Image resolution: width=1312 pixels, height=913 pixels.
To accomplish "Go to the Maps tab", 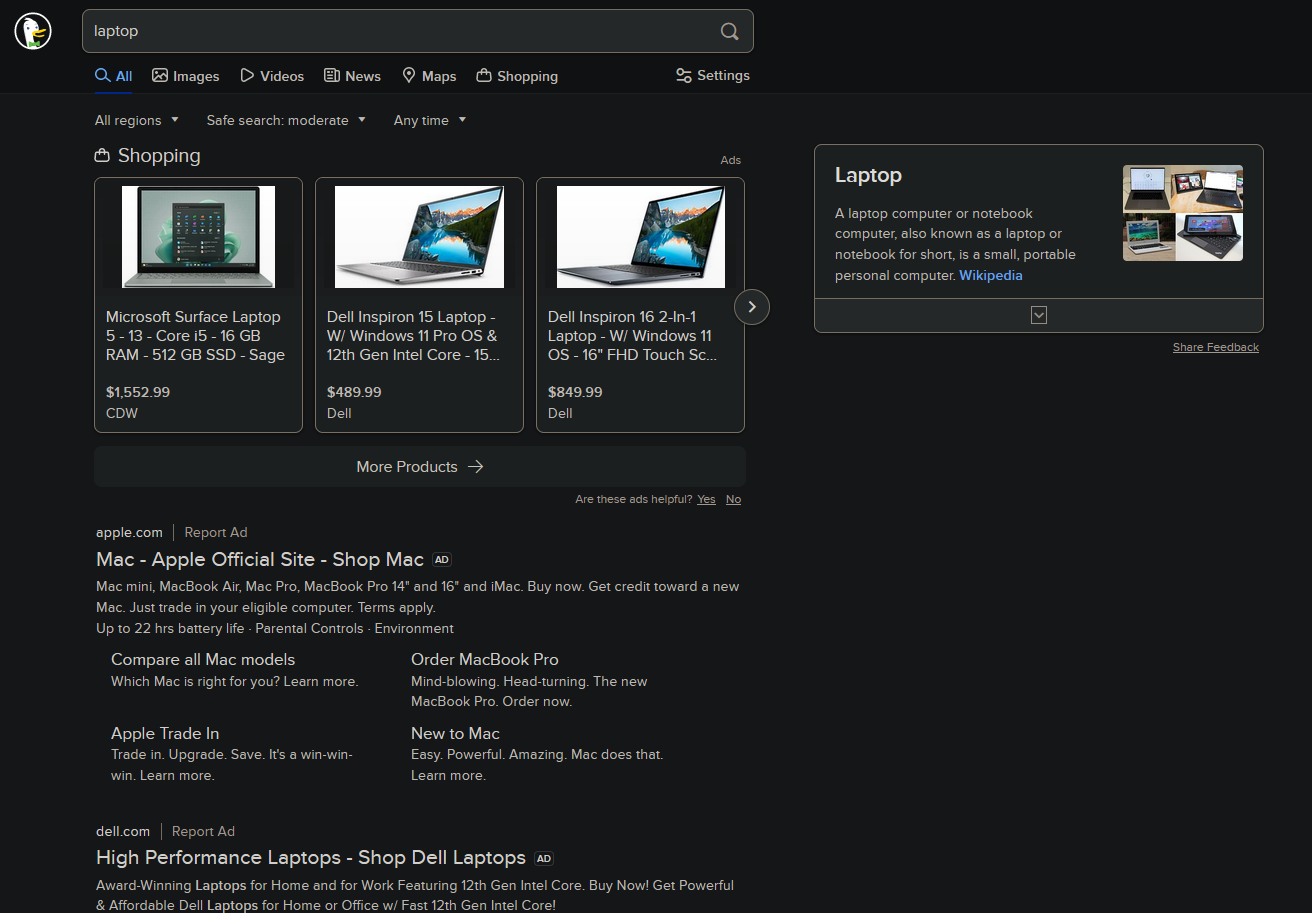I will [x=429, y=76].
